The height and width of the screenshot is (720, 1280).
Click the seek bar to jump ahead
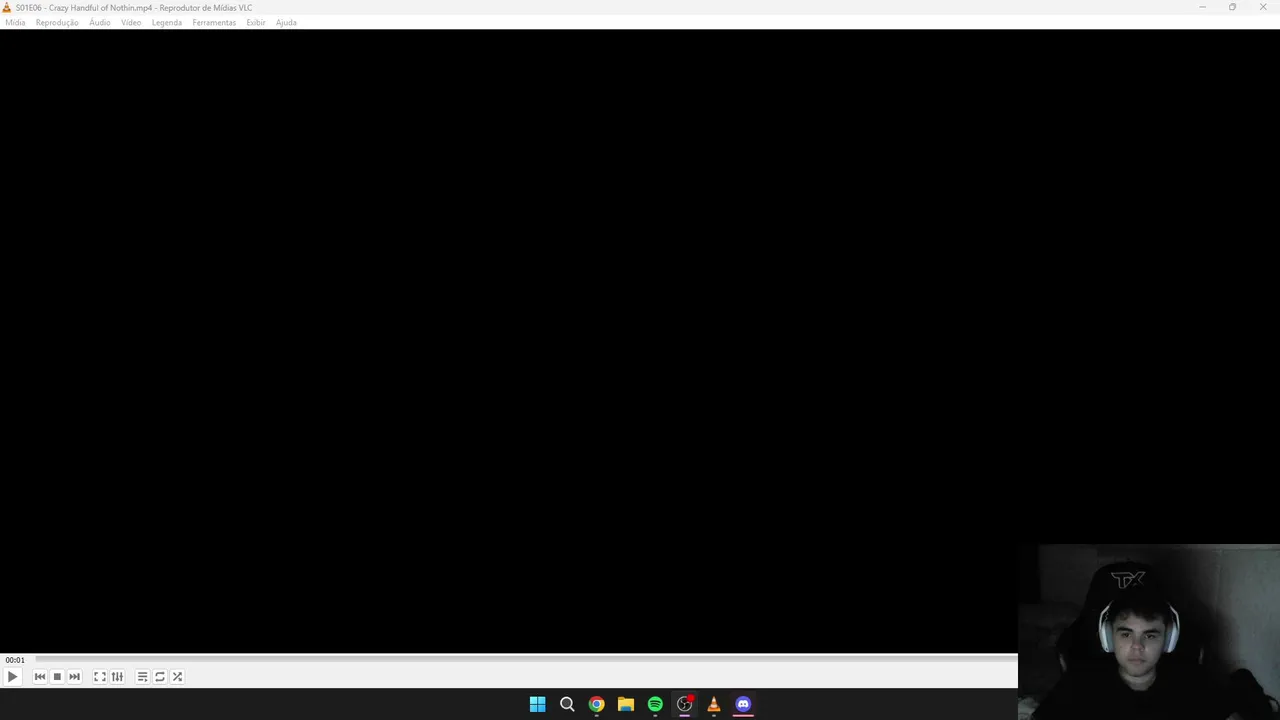[x=525, y=659]
